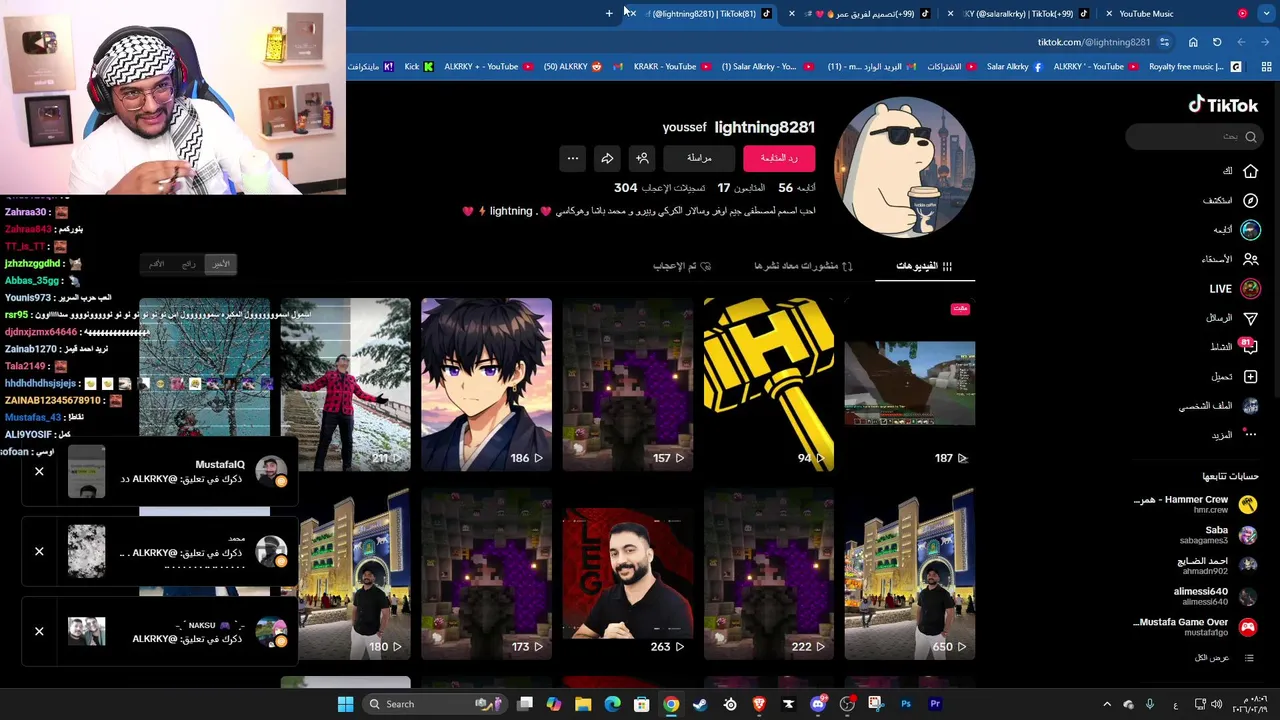Open Discord from the taskbar
The height and width of the screenshot is (720, 1280).
point(818,704)
